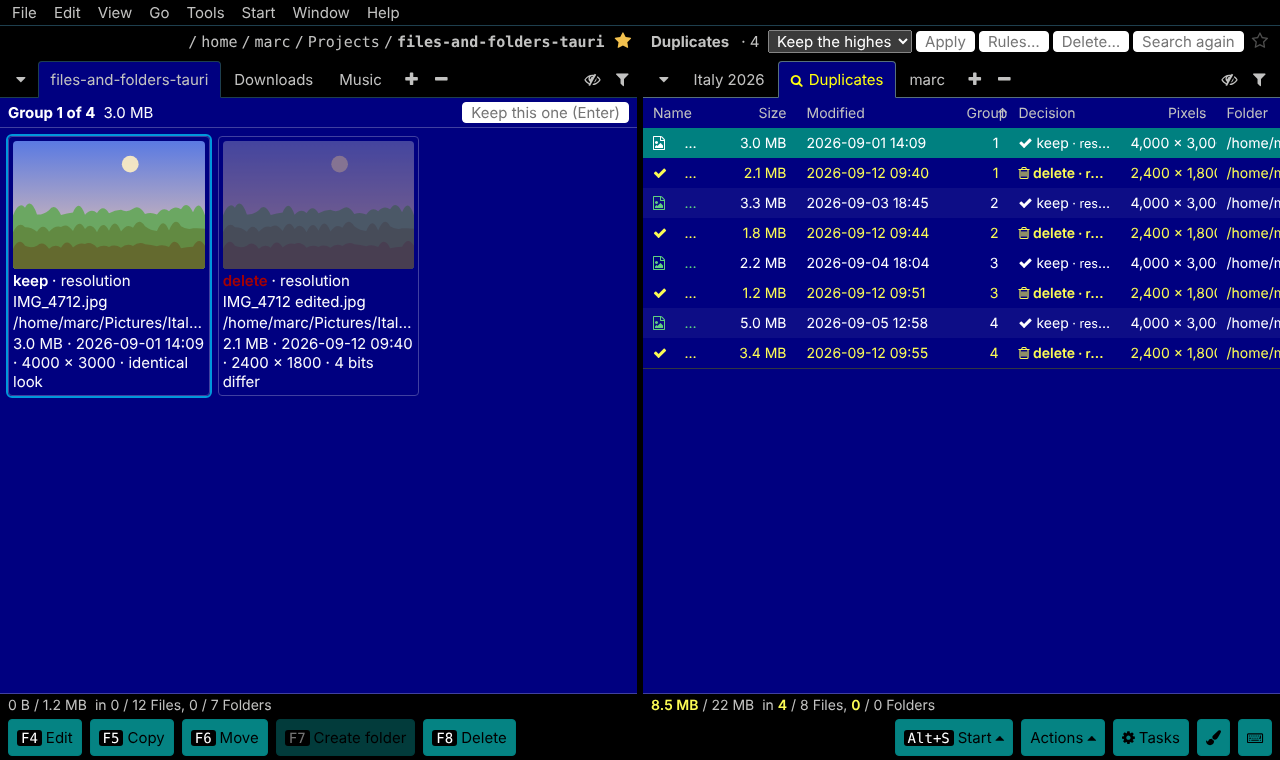Toggle the yellow checkmark on the 3.4 MB row

659,353
